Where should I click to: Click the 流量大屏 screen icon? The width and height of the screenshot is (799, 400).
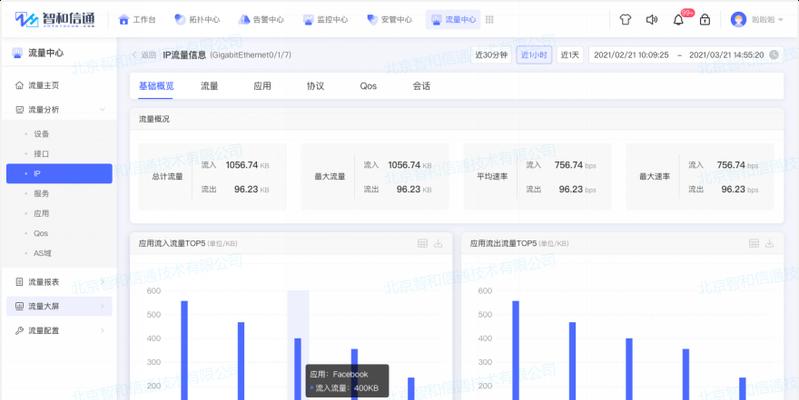19,306
